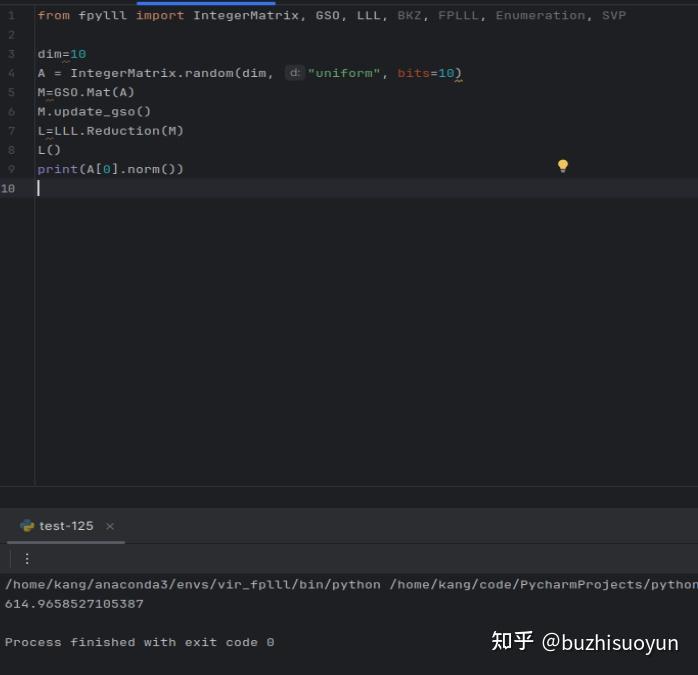The width and height of the screenshot is (698, 675).
Task: Click line number 1 in the gutter
Action: [x=12, y=16]
